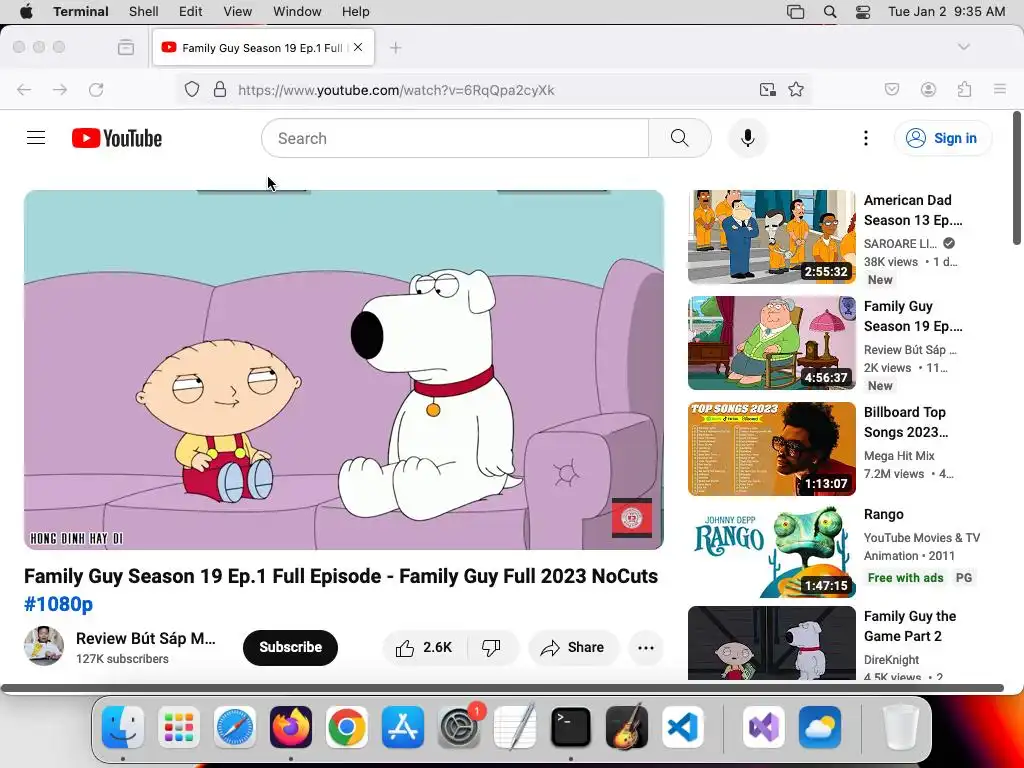Click the Family Guy video player
This screenshot has height=768, width=1024.
point(344,370)
